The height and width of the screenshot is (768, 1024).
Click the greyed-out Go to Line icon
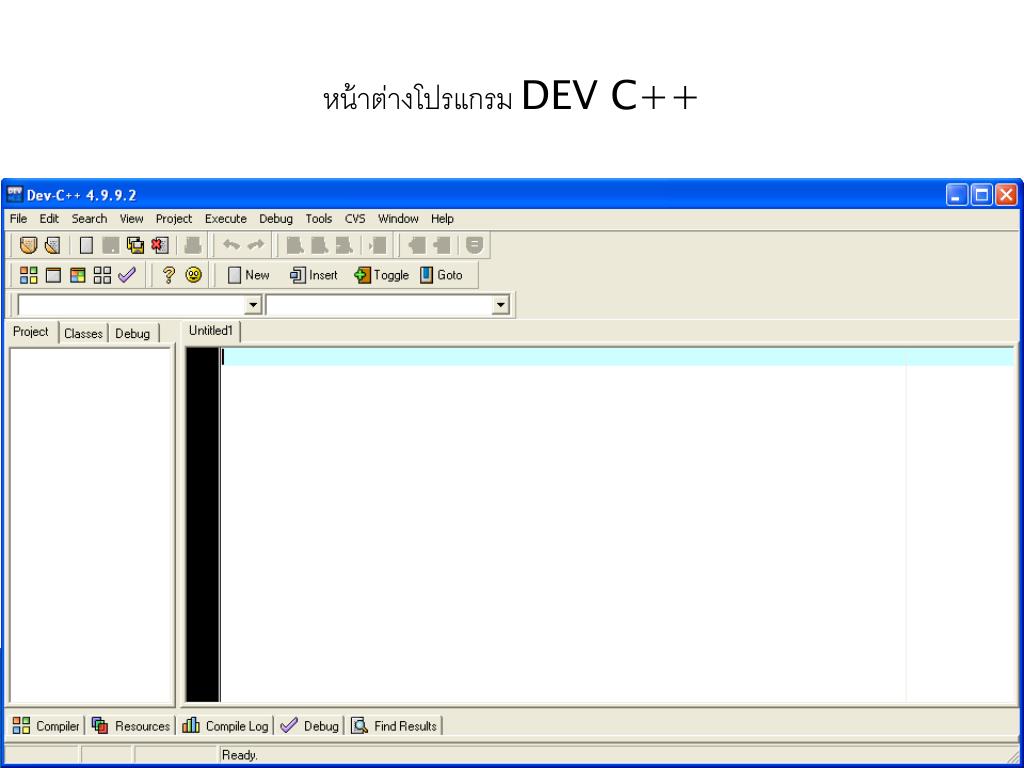(x=377, y=246)
